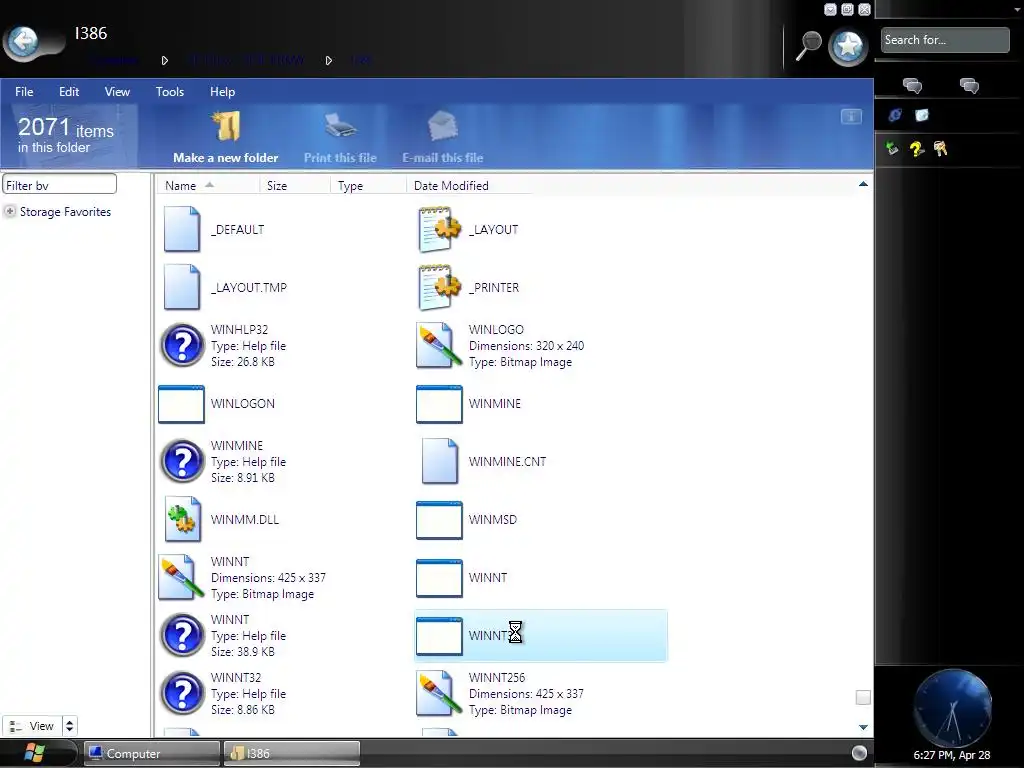Click the 6:27 PM, Apr 28 time text
This screenshot has width=1024, height=768.
[x=952, y=755]
